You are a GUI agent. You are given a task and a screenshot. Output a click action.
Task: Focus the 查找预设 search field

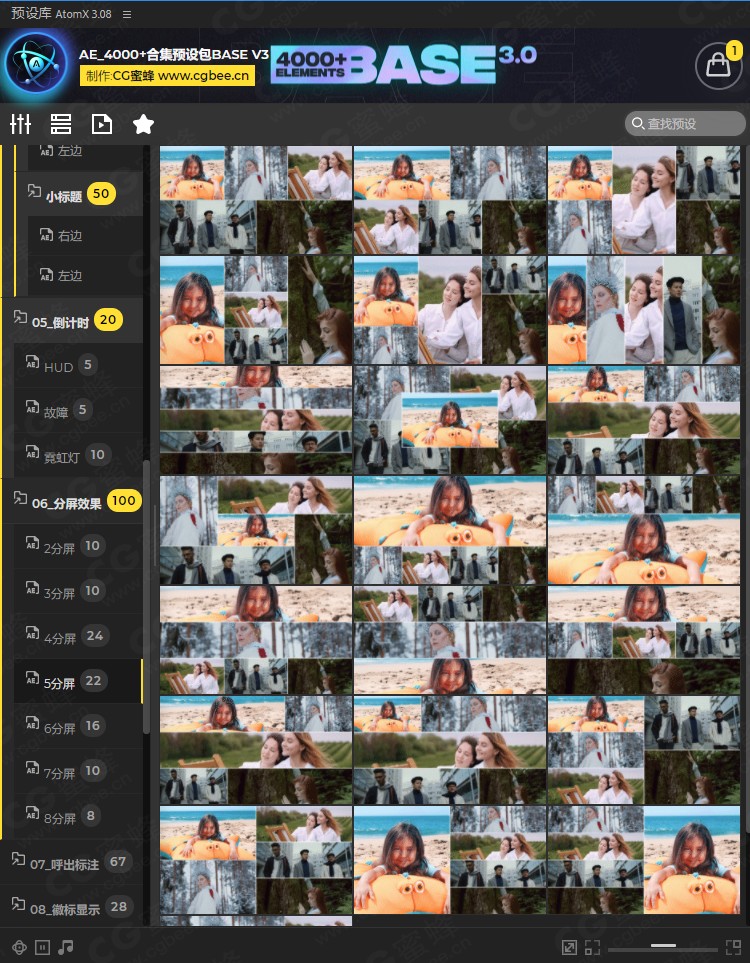click(686, 123)
